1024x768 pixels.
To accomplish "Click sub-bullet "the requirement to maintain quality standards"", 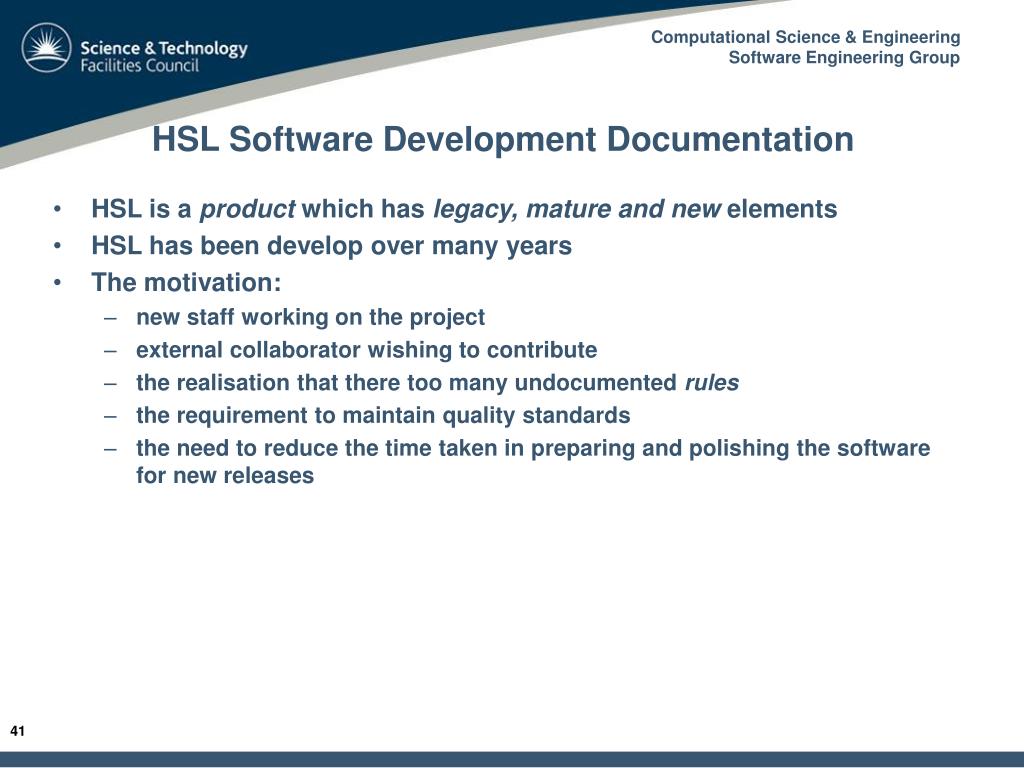I will click(x=383, y=415).
